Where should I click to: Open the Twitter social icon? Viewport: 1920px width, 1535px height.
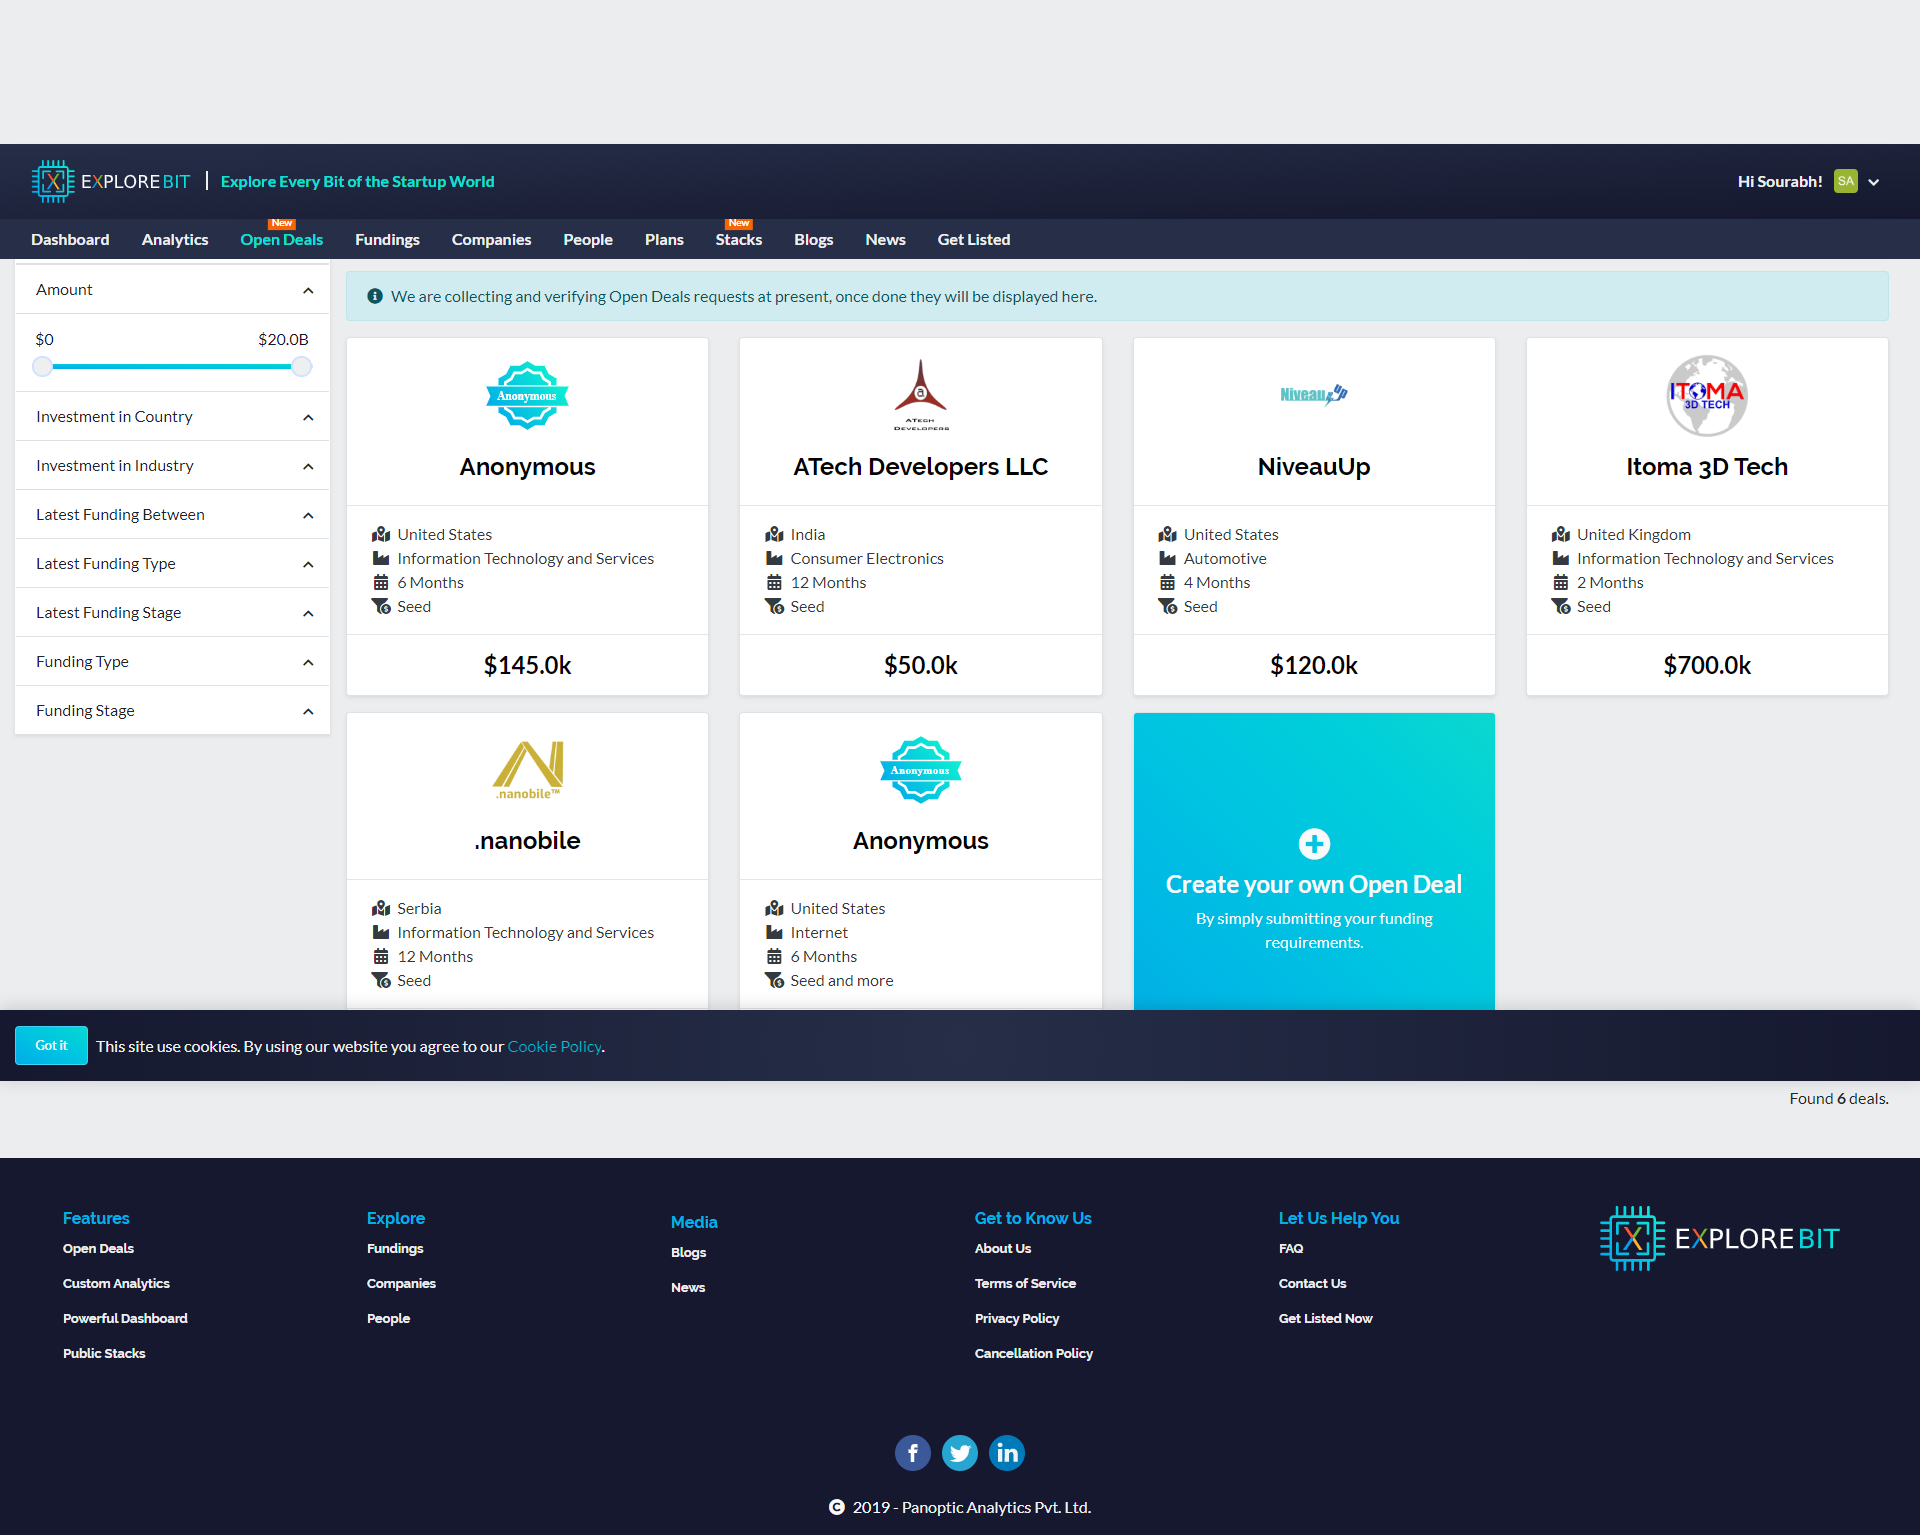pos(960,1452)
